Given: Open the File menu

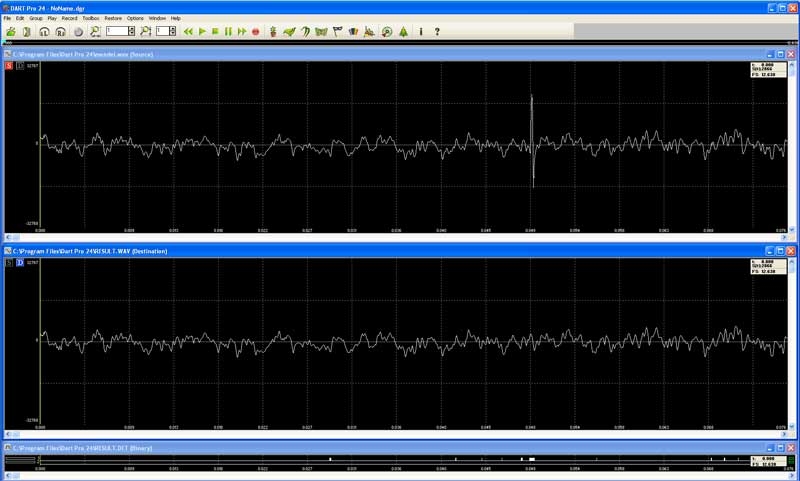Looking at the screenshot, I should (x=7, y=18).
